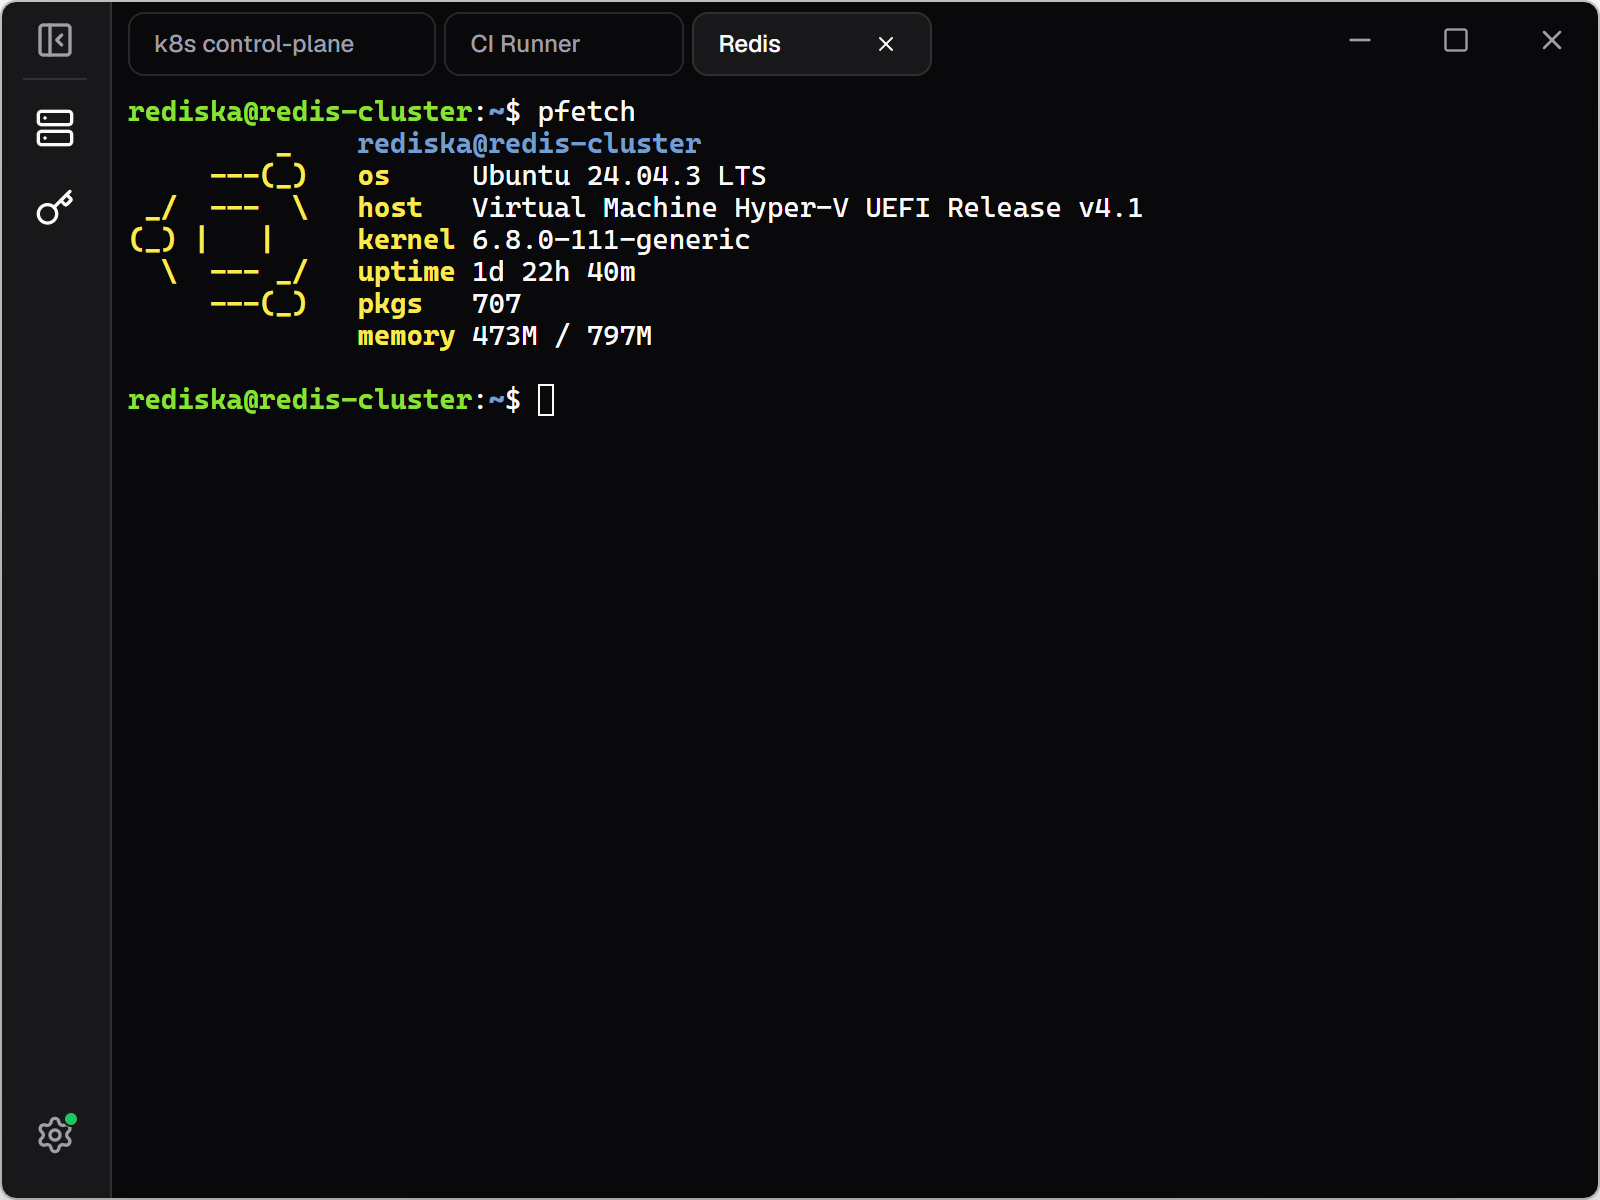Click memory value '473M / 797M'
This screenshot has width=1600, height=1200.
tap(562, 336)
